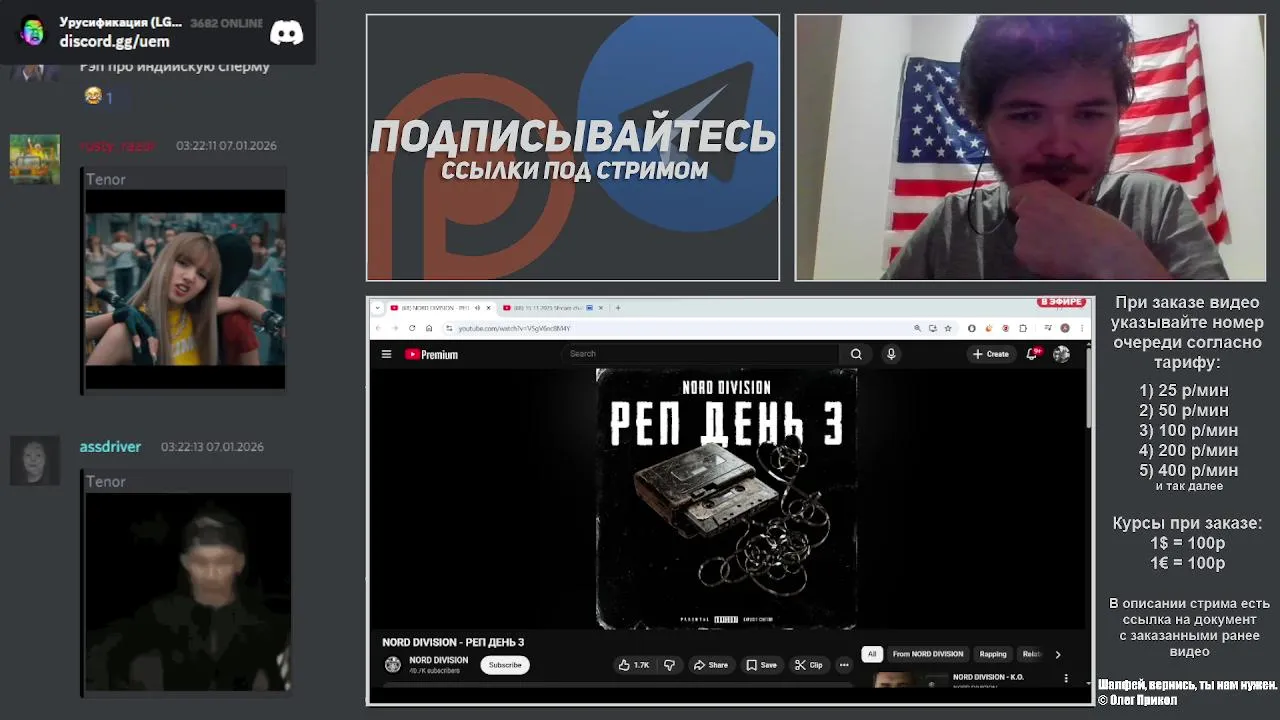The height and width of the screenshot is (720, 1280).
Task: Click the NORD DIVISION channel avatar
Action: coord(393,665)
